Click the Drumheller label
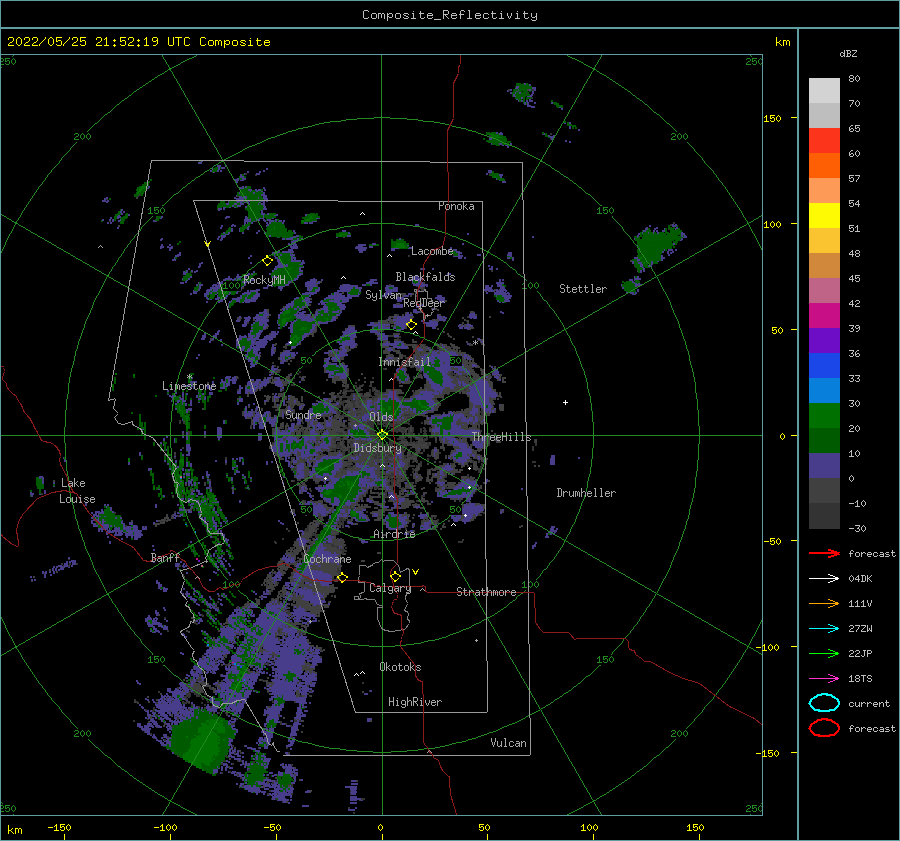The height and width of the screenshot is (841, 900). tap(586, 493)
